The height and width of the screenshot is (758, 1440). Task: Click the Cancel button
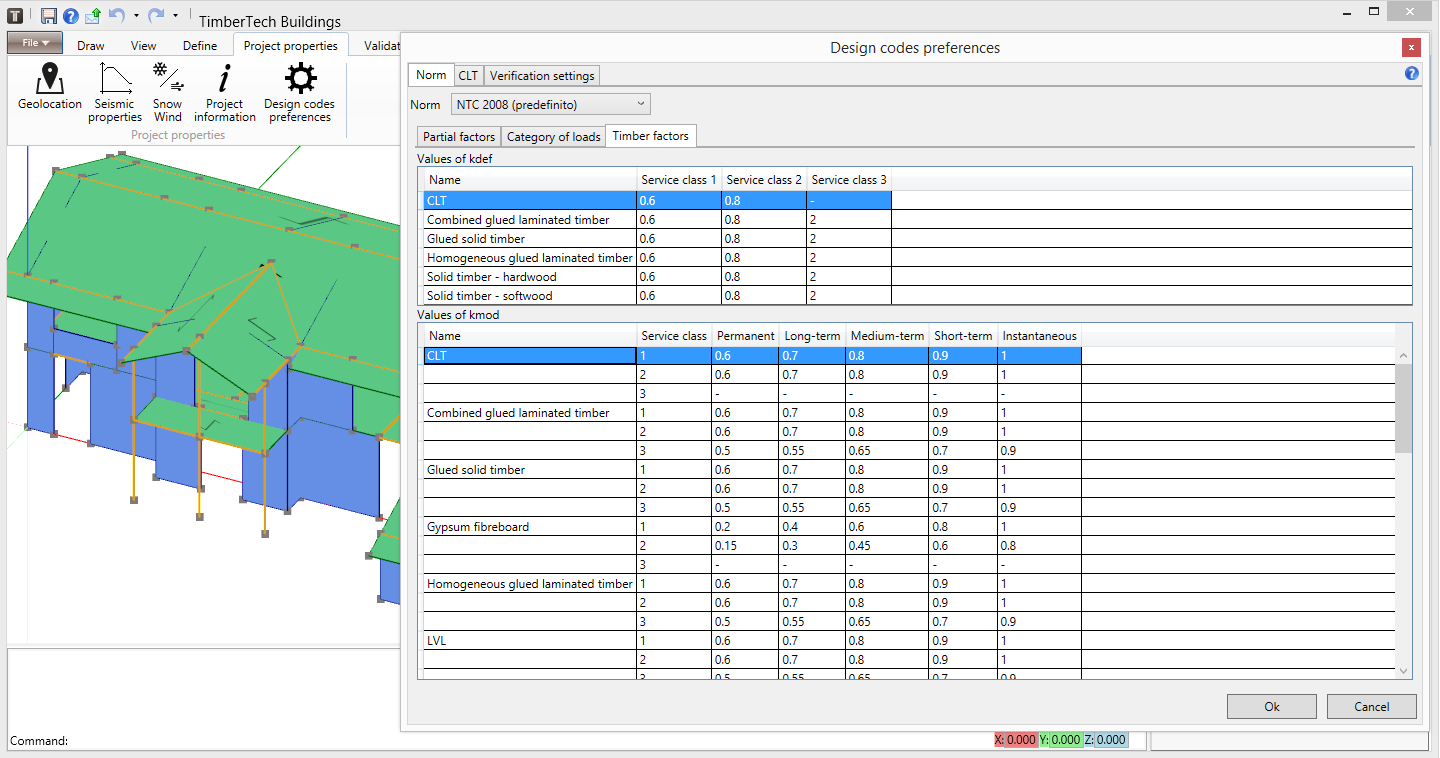pos(1372,706)
